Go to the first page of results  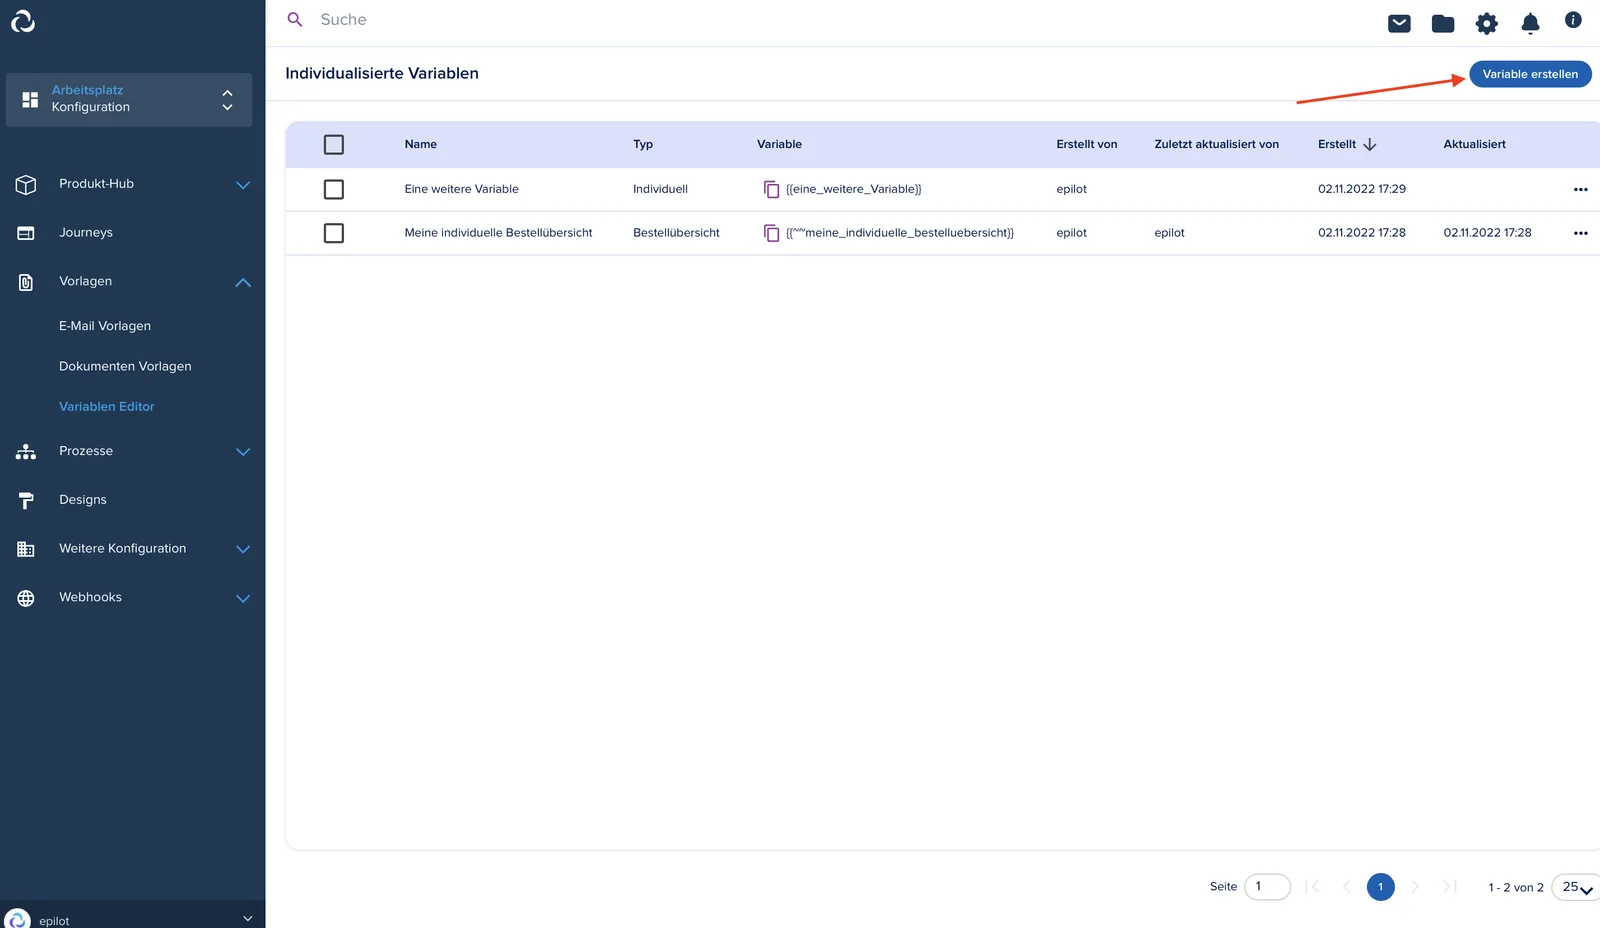click(1312, 886)
